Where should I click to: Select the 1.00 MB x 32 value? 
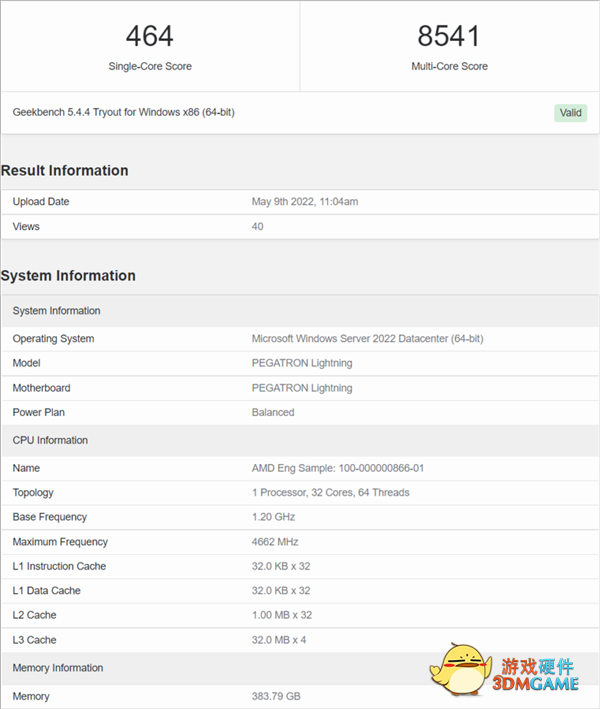coord(282,615)
